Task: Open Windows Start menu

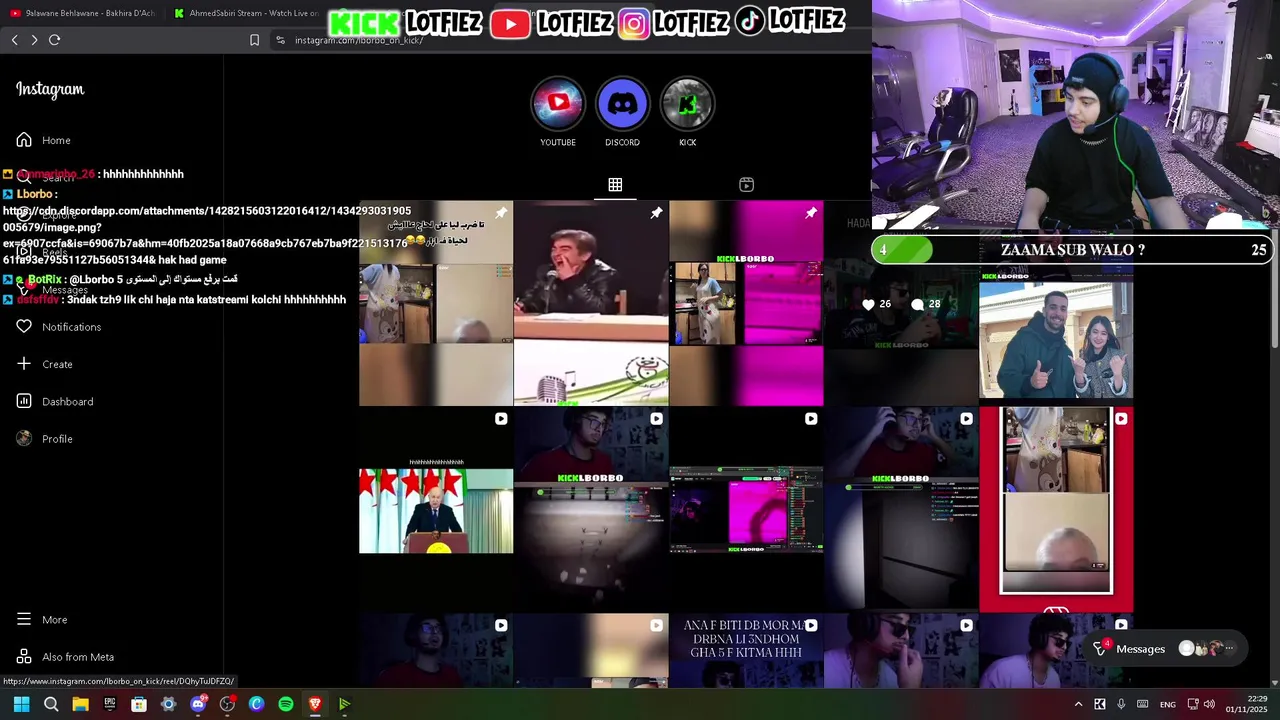Action: [21, 704]
